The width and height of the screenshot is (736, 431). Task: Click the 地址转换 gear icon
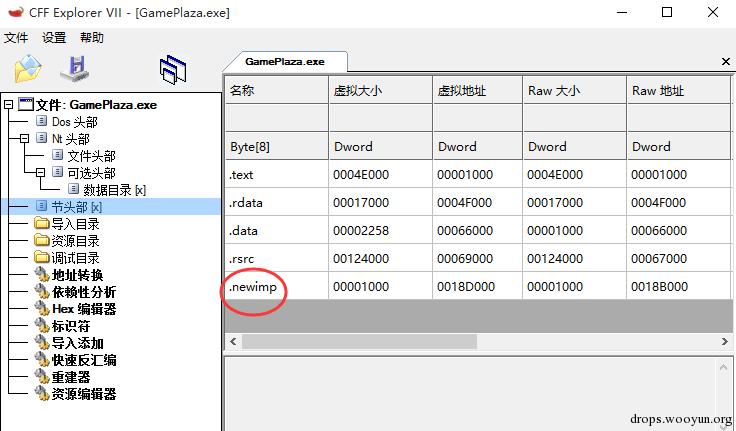coord(42,275)
